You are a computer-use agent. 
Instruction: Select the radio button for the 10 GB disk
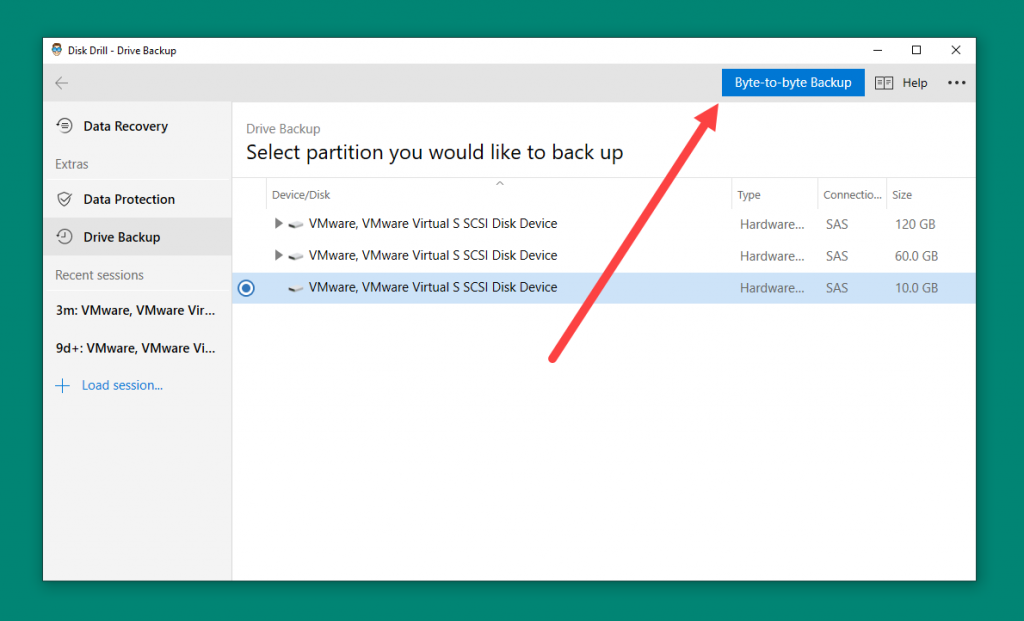pyautogui.click(x=246, y=287)
